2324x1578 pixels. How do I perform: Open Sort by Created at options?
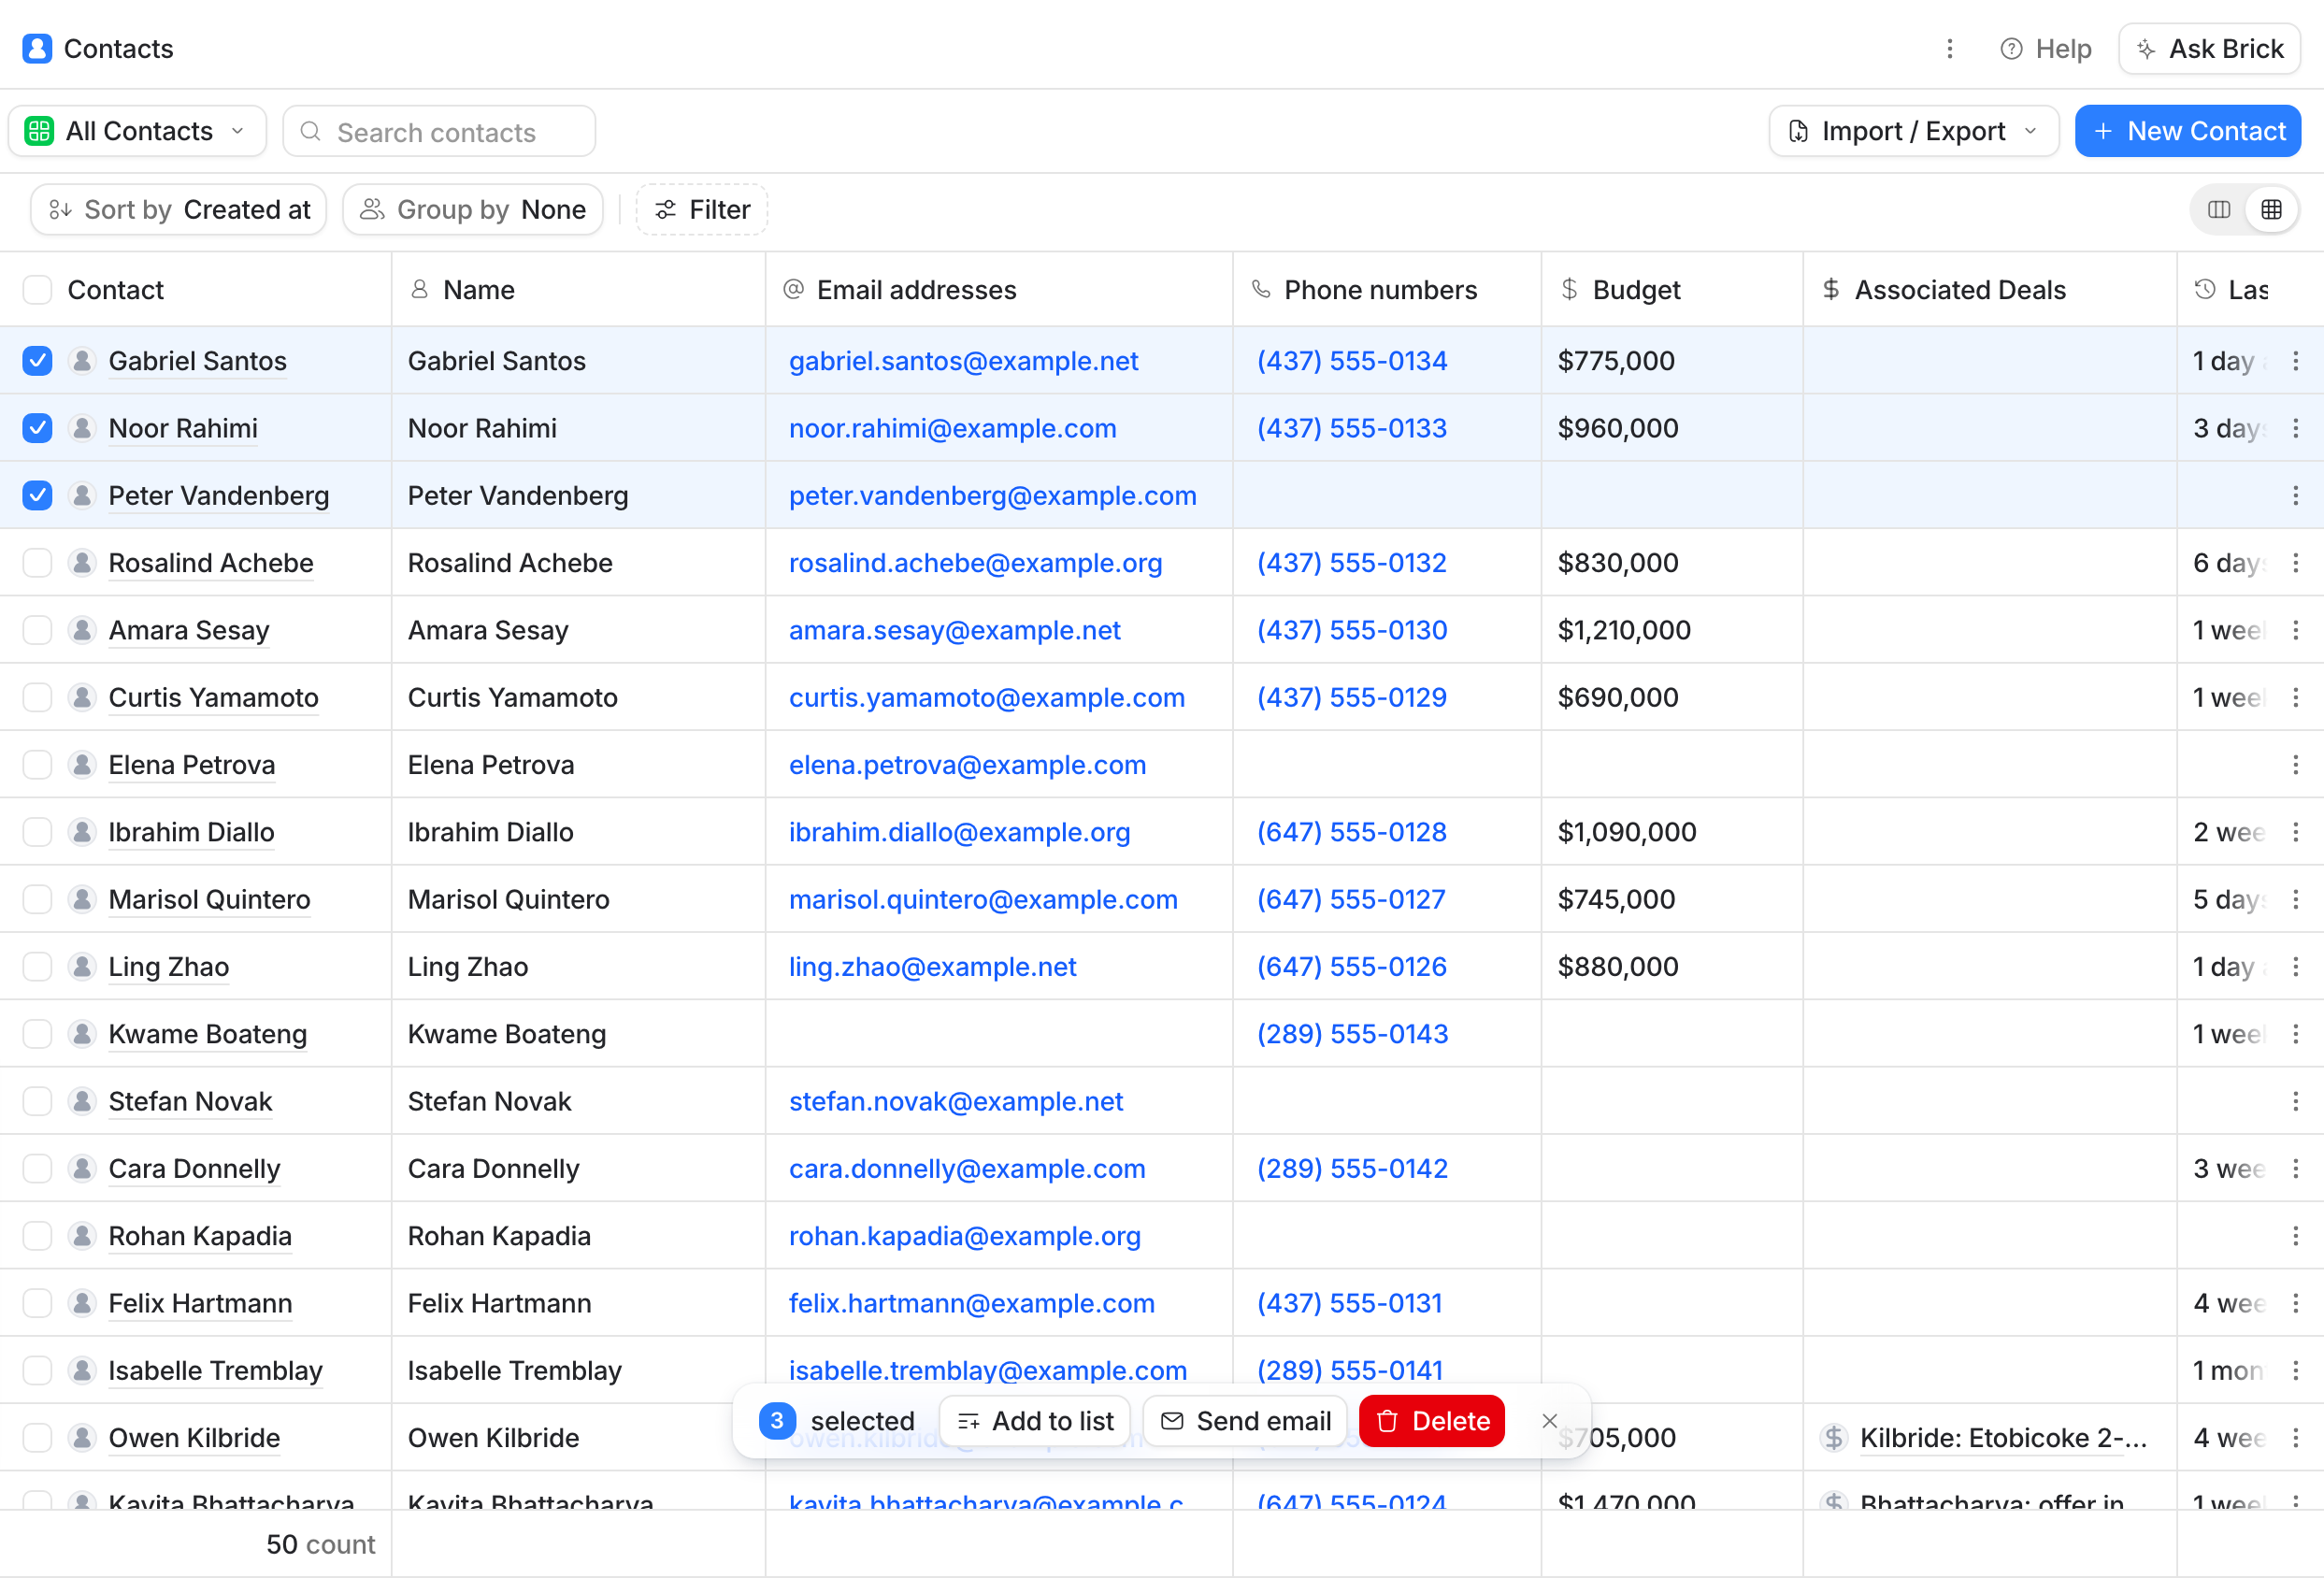click(x=179, y=209)
